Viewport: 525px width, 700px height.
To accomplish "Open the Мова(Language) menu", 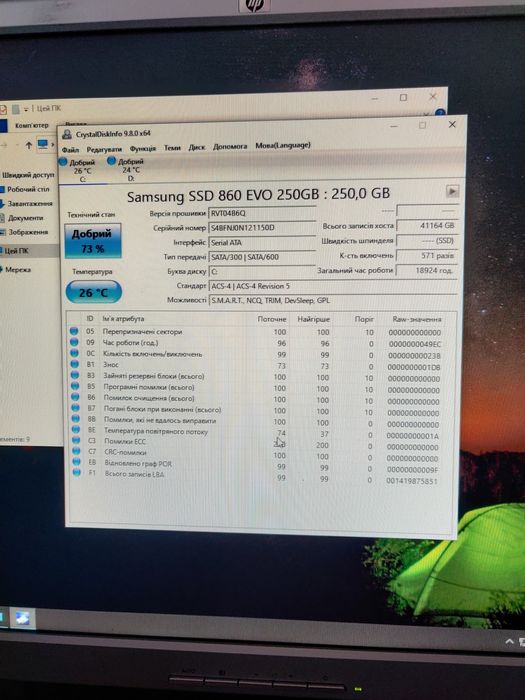I will point(283,146).
